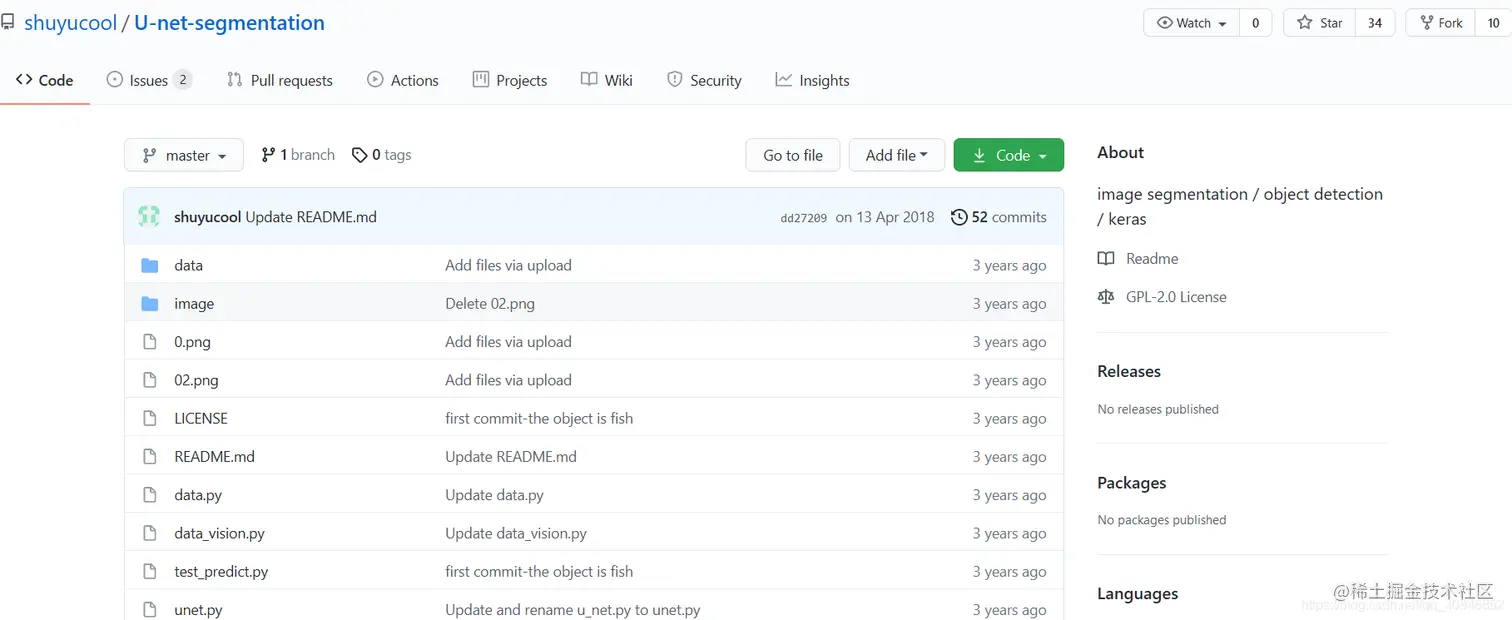The image size is (1512, 620).
Task: Click the file icon next to data.py
Action: (x=150, y=495)
